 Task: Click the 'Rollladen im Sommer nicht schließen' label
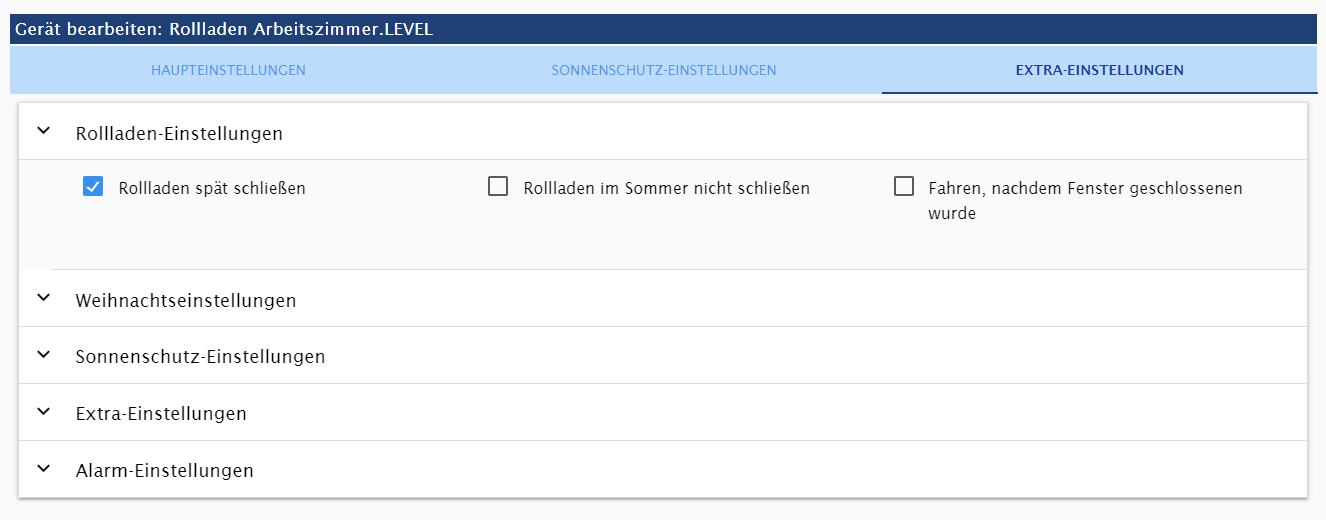[666, 188]
